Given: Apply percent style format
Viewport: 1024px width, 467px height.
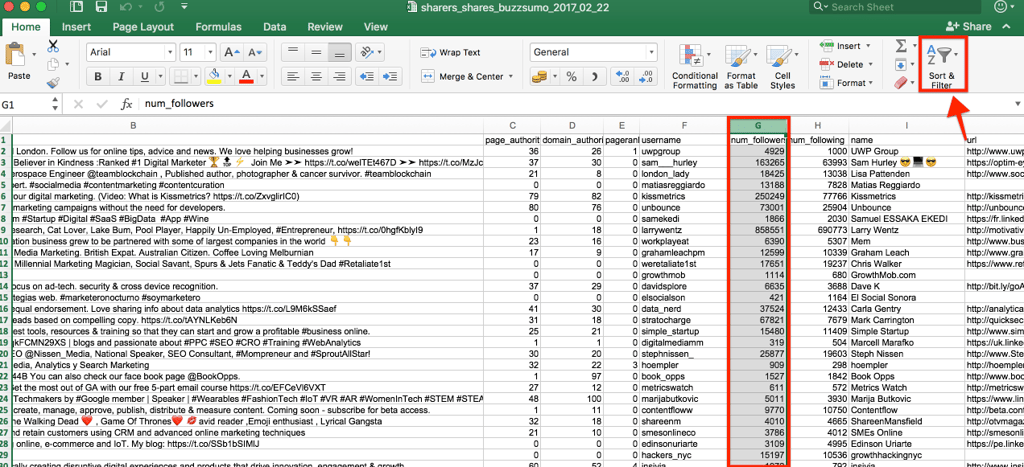Looking at the screenshot, I should click(571, 77).
